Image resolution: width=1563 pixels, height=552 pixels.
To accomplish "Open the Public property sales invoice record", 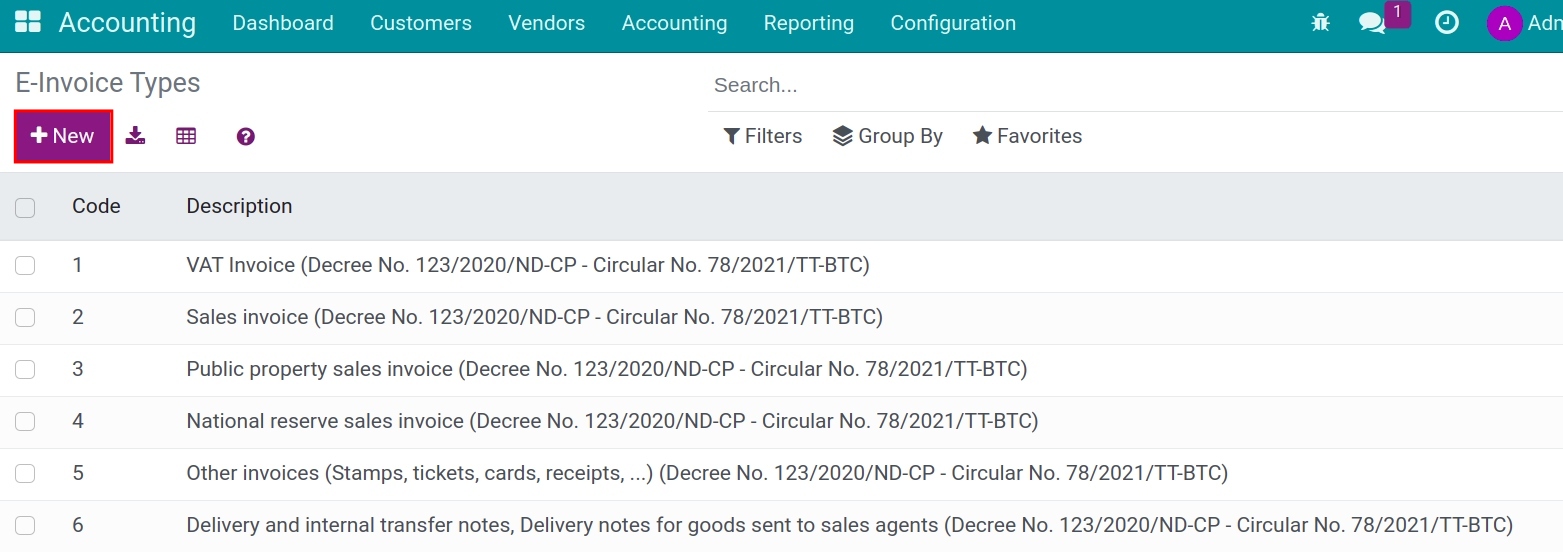I will coord(607,369).
